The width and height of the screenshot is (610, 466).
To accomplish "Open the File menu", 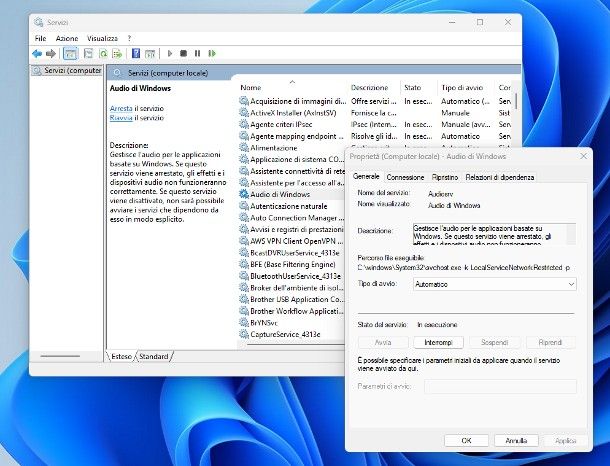I will click(40, 38).
